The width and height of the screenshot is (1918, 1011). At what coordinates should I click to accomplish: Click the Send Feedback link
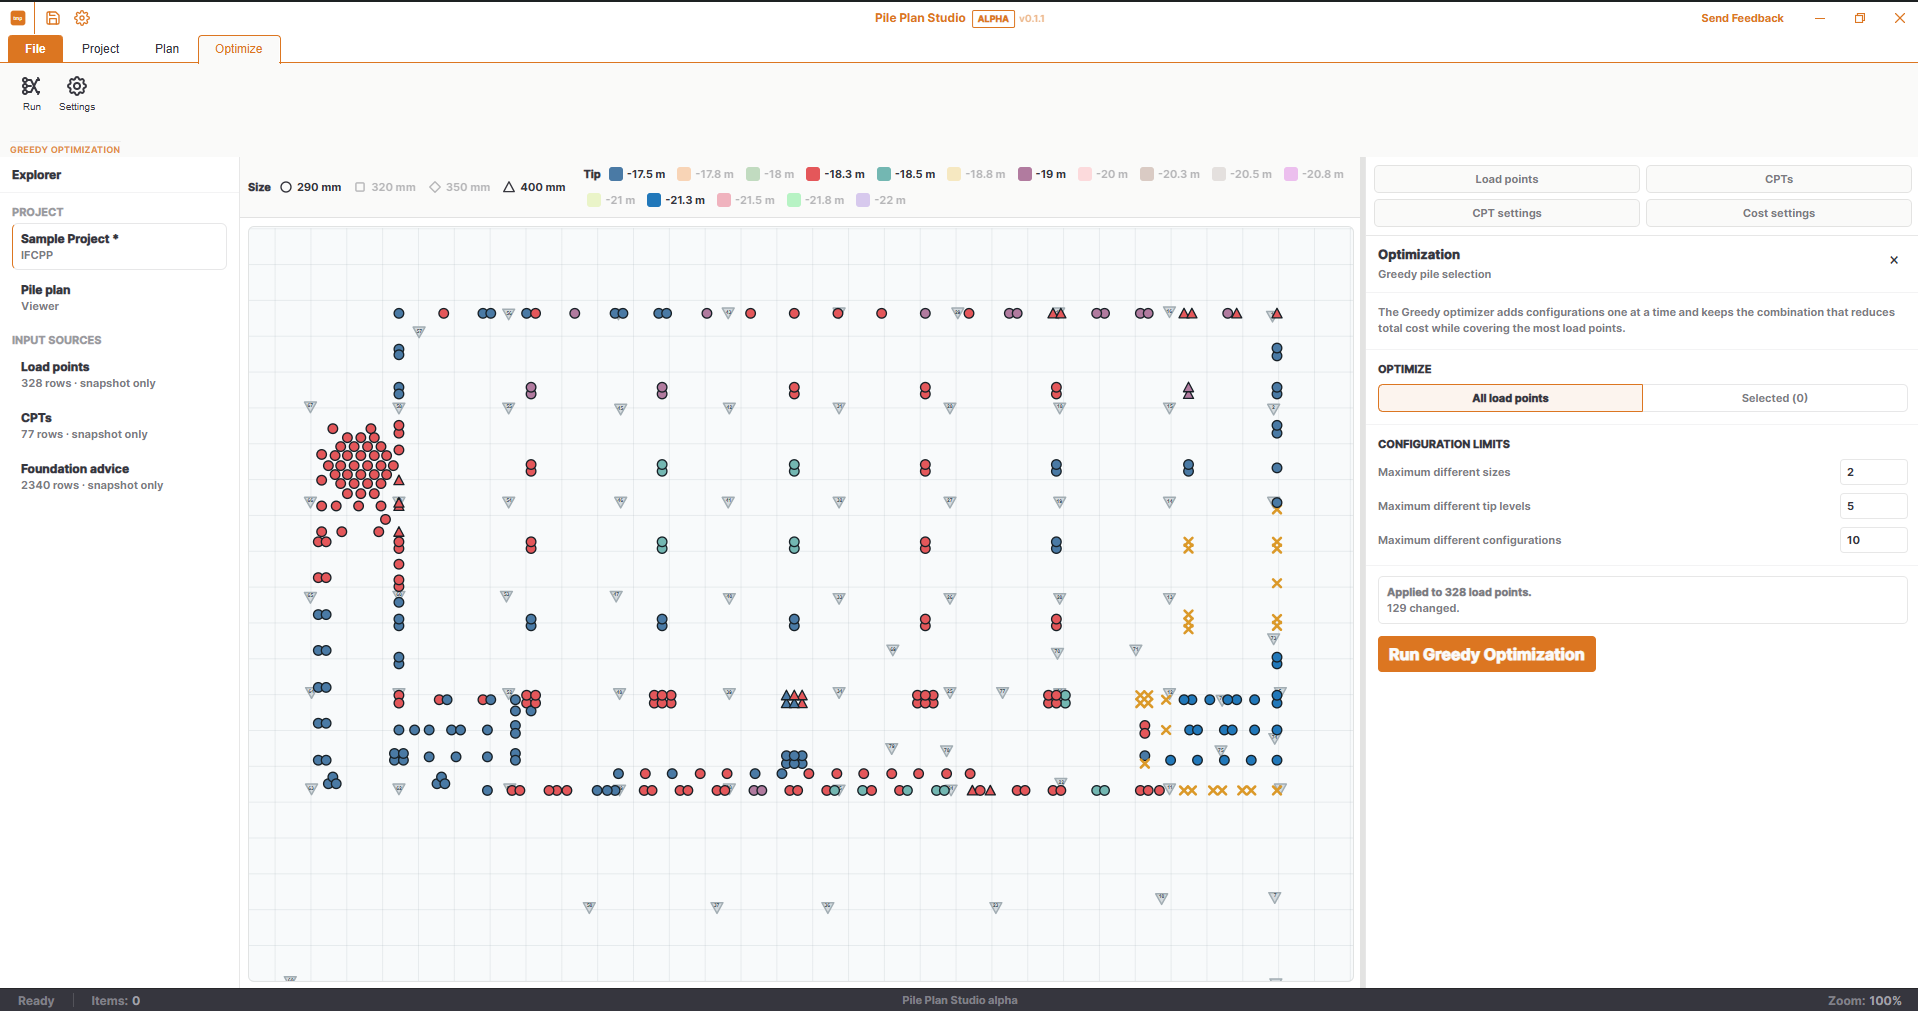click(1742, 18)
